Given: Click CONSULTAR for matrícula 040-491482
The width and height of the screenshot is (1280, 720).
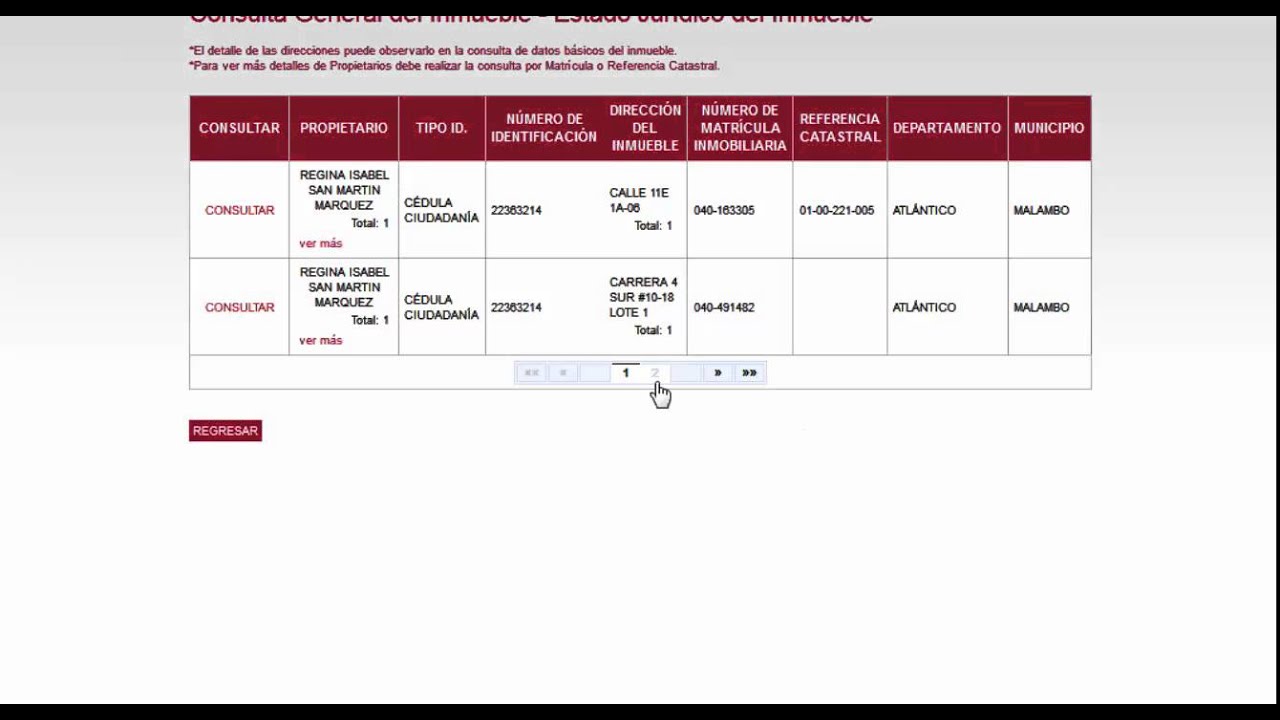Looking at the screenshot, I should tap(239, 307).
